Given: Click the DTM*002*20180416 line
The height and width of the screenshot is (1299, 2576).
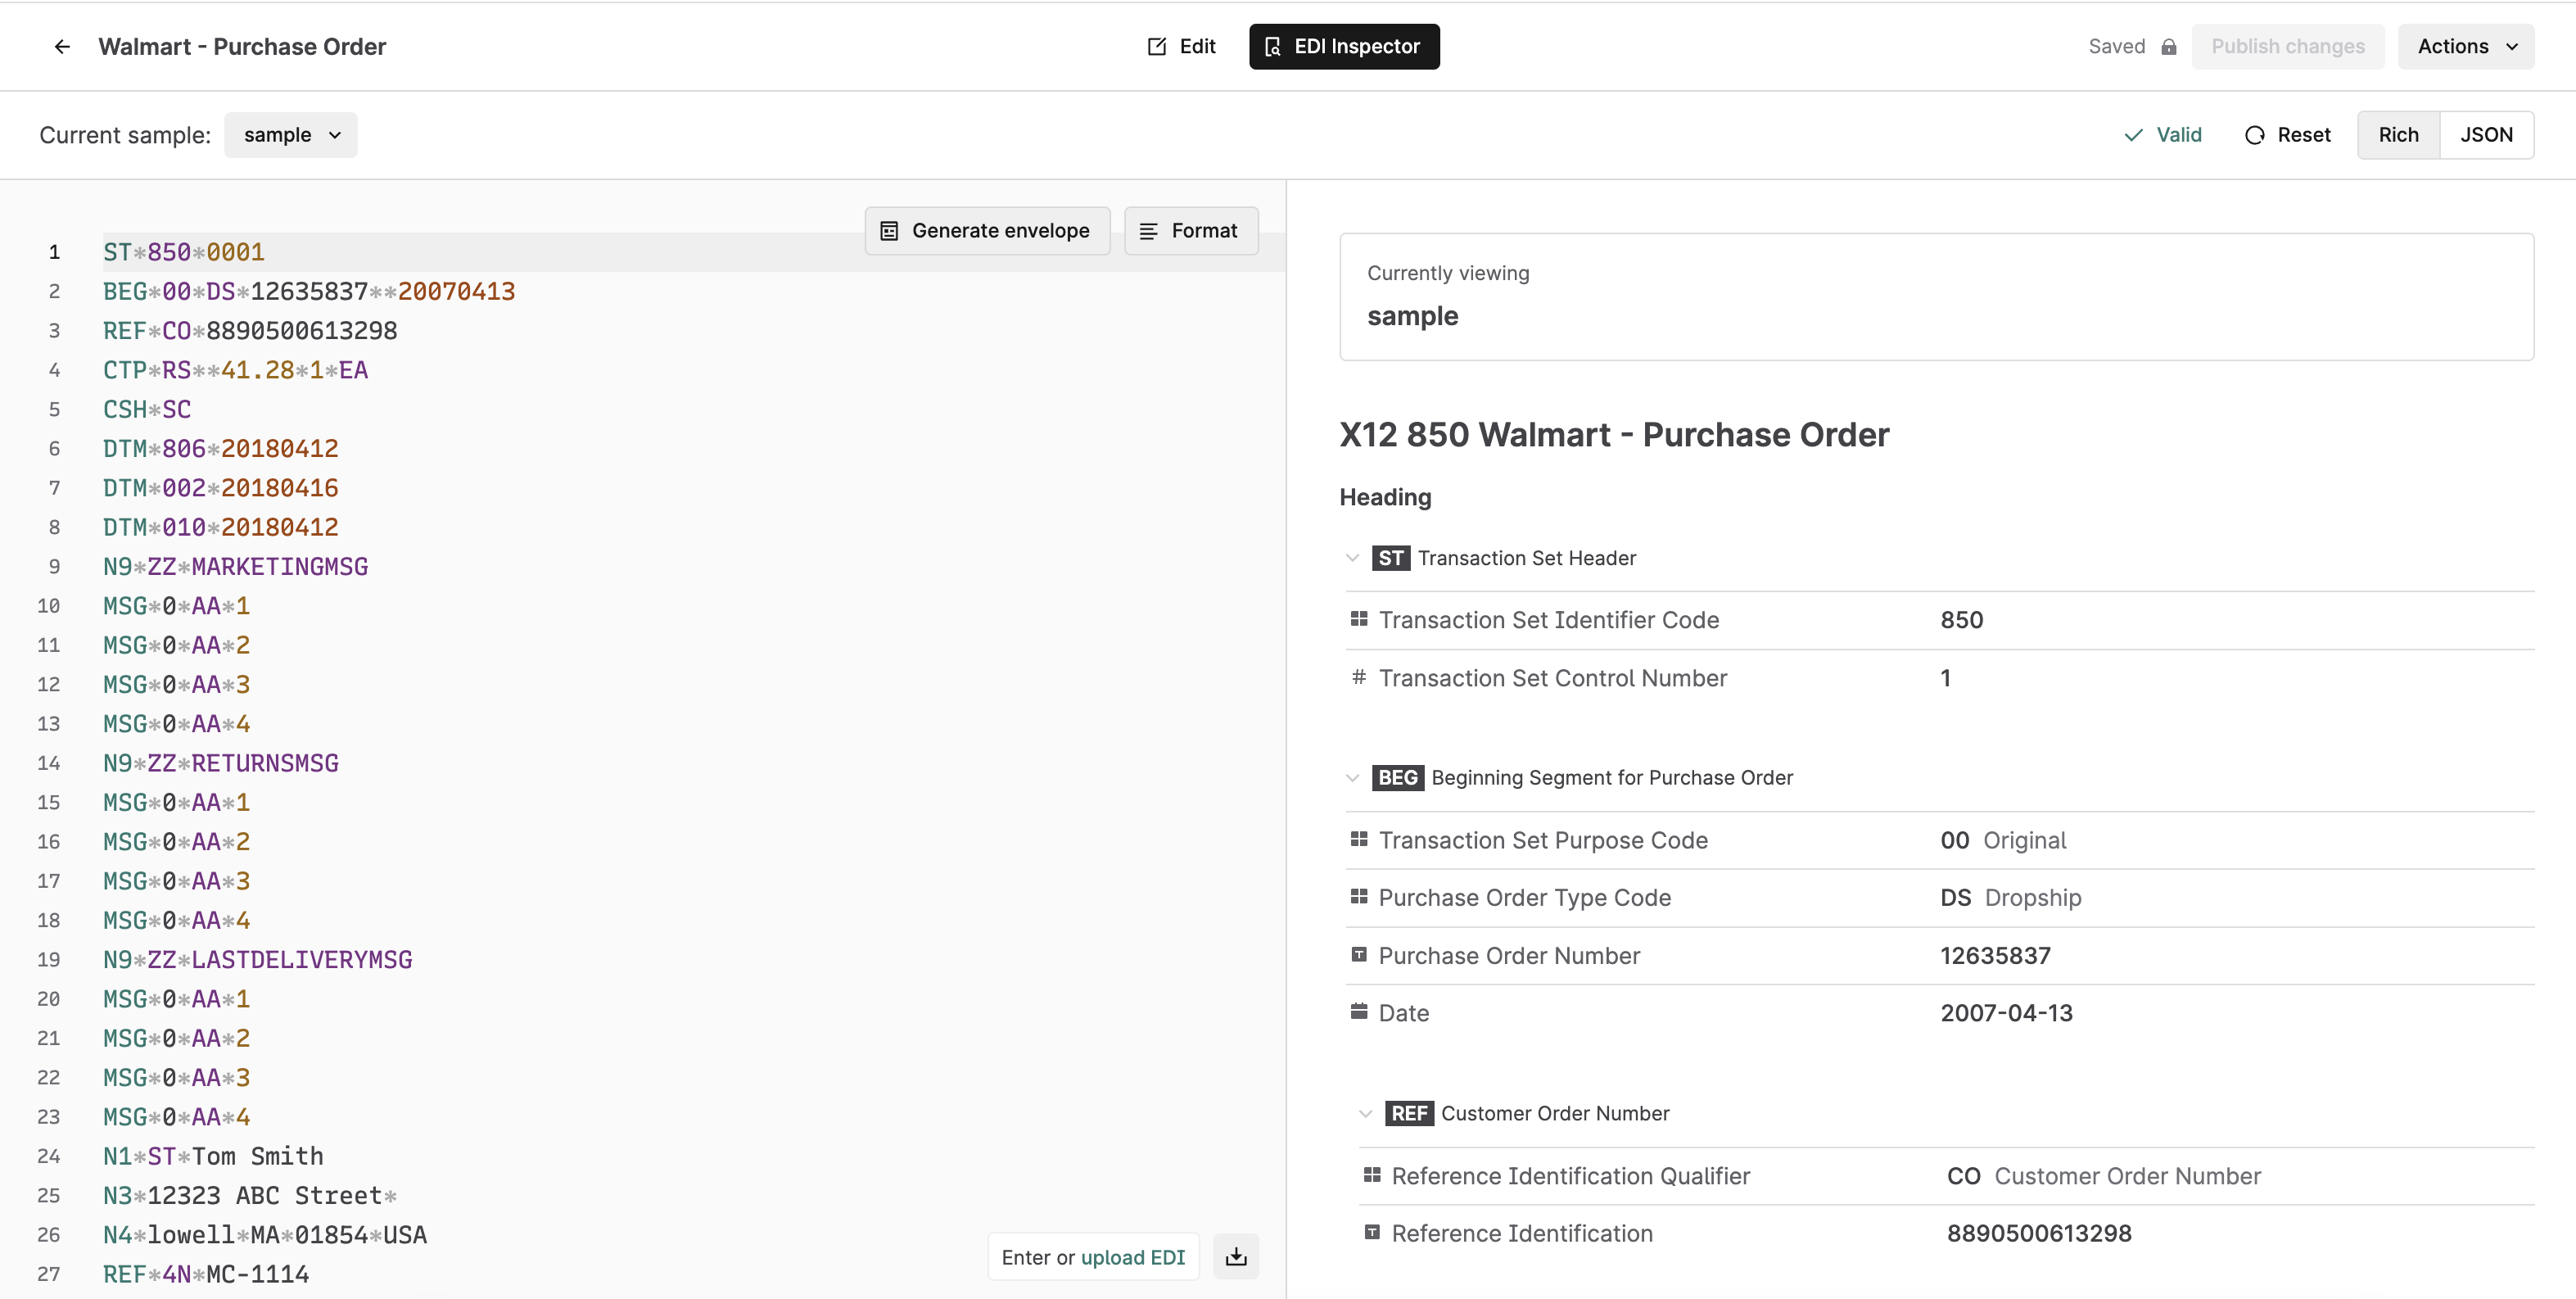Looking at the screenshot, I should (221, 488).
